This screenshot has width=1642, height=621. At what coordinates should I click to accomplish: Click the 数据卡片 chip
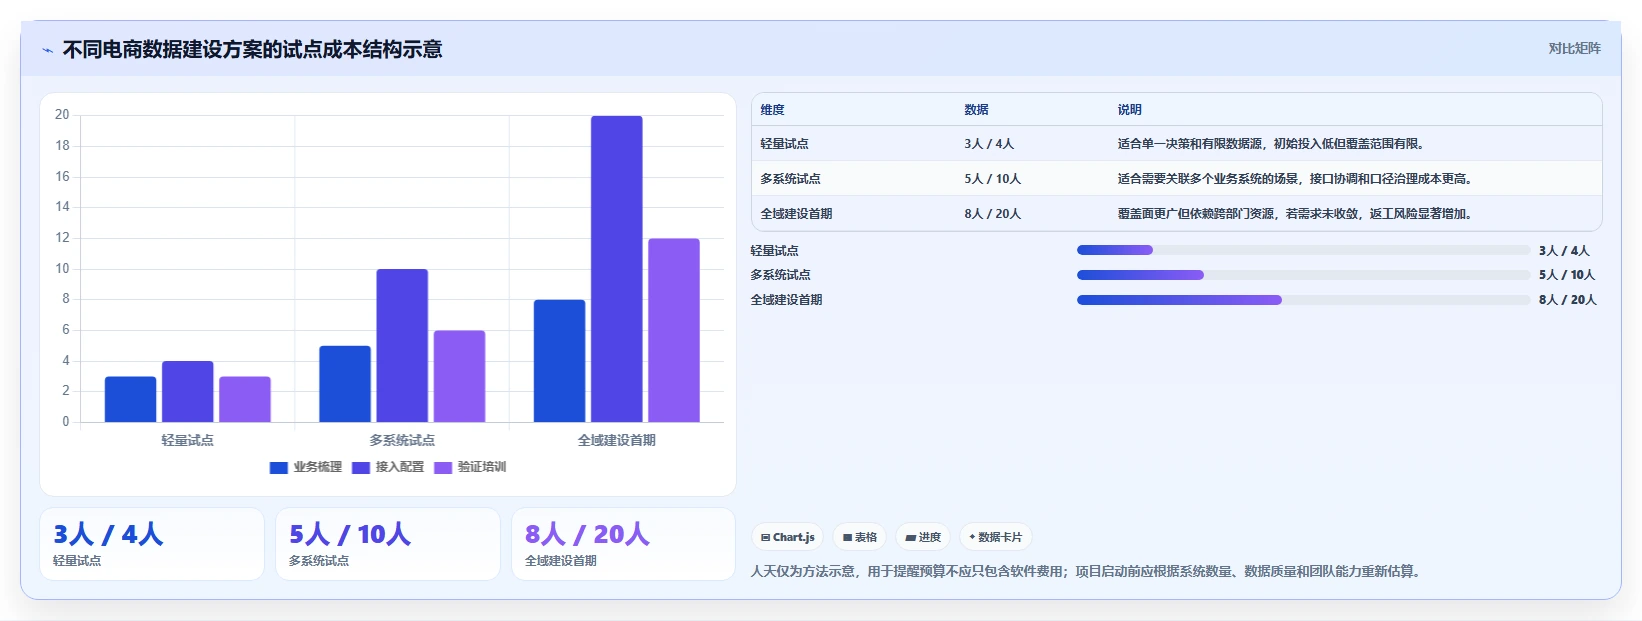[x=995, y=537]
